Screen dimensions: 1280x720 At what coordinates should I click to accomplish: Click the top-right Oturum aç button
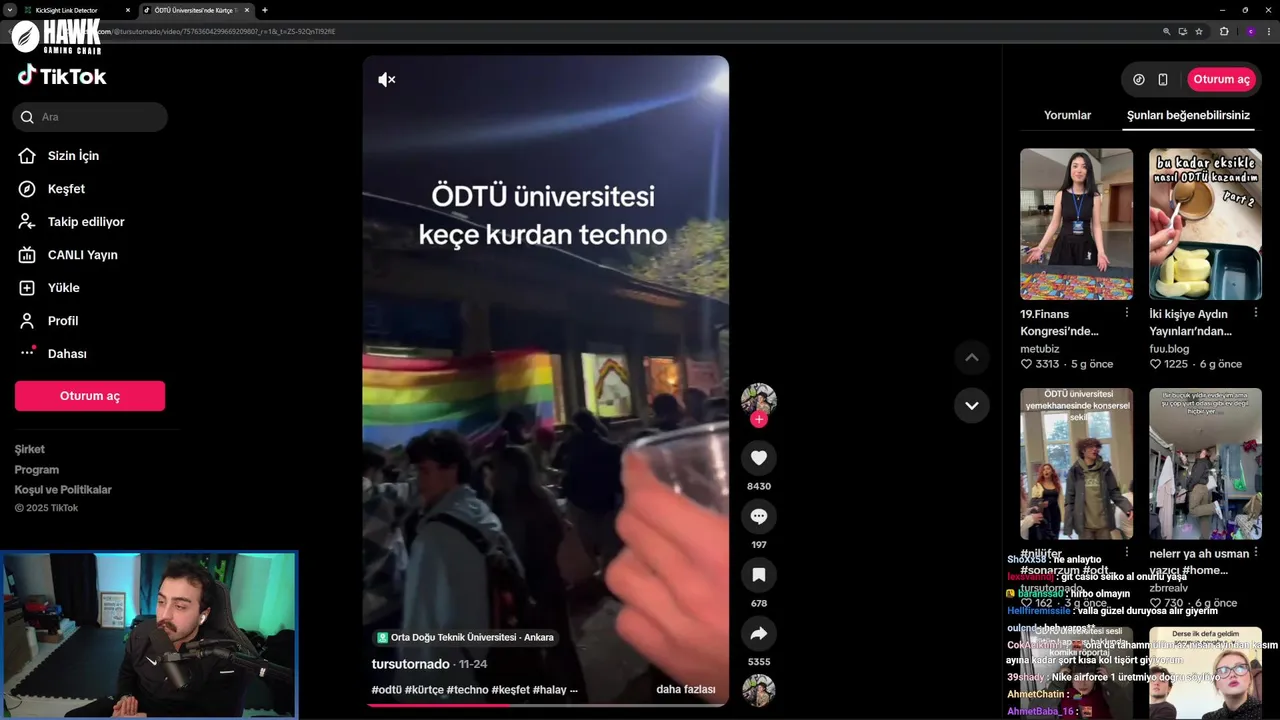(x=1221, y=79)
